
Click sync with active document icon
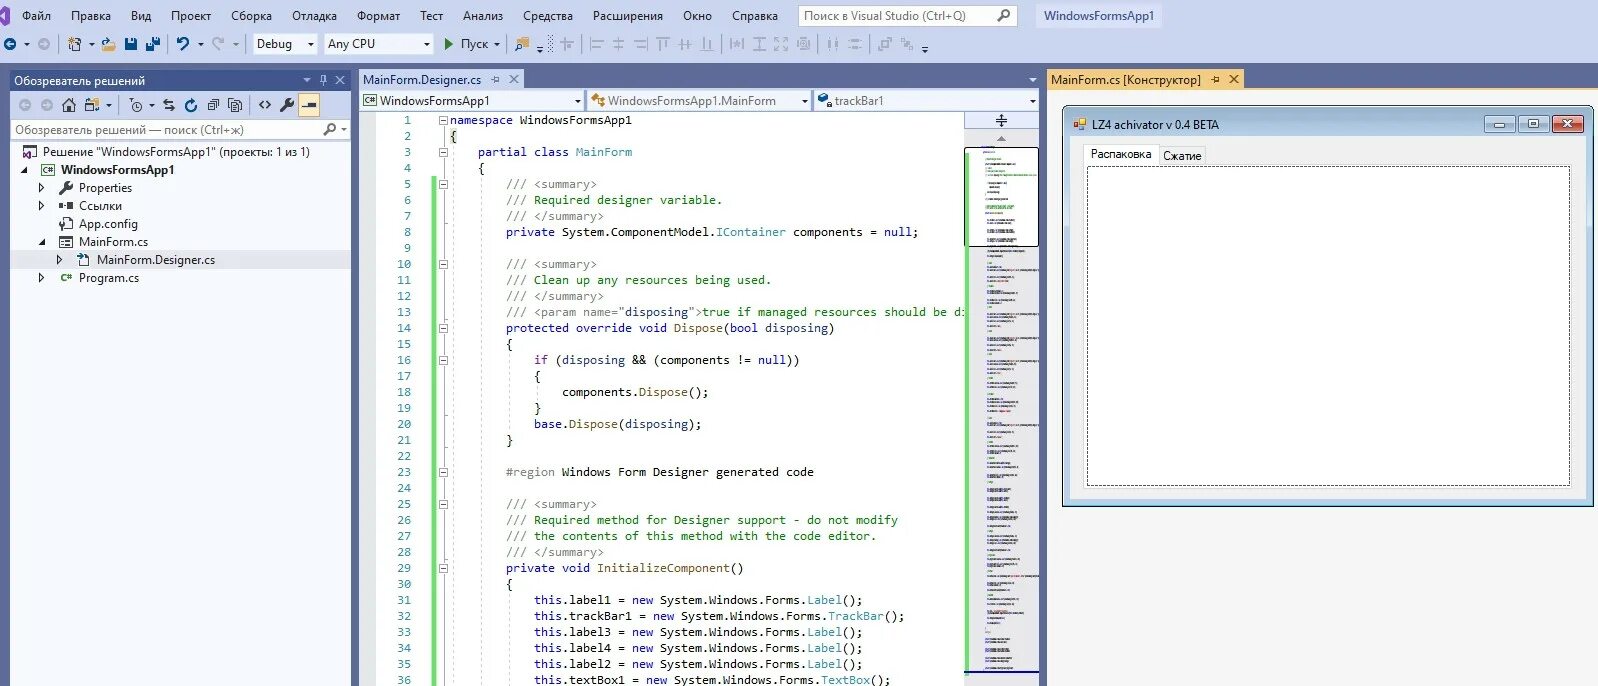tap(169, 105)
